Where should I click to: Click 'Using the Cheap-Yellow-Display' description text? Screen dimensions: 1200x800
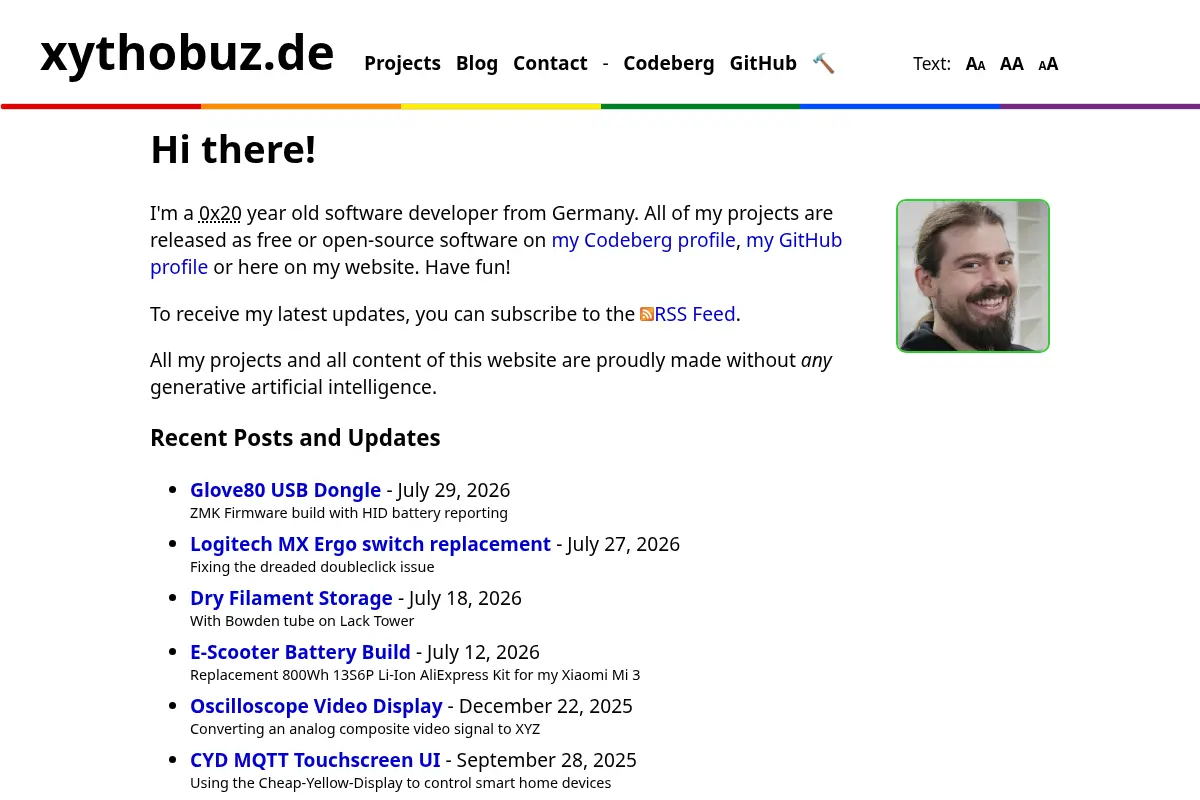tap(400, 783)
